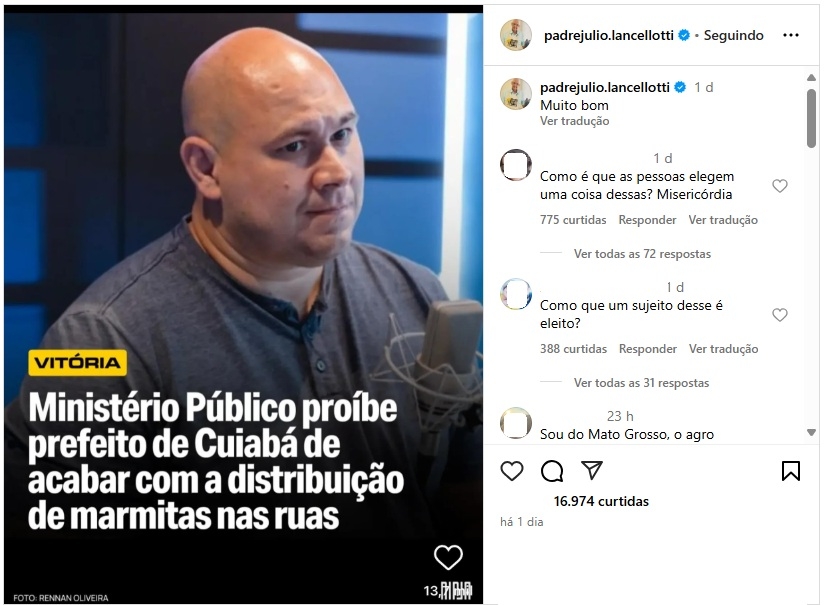826x605 pixels.
Task: Expand 'Ver todas as 72 respostas'
Action: [x=642, y=254]
